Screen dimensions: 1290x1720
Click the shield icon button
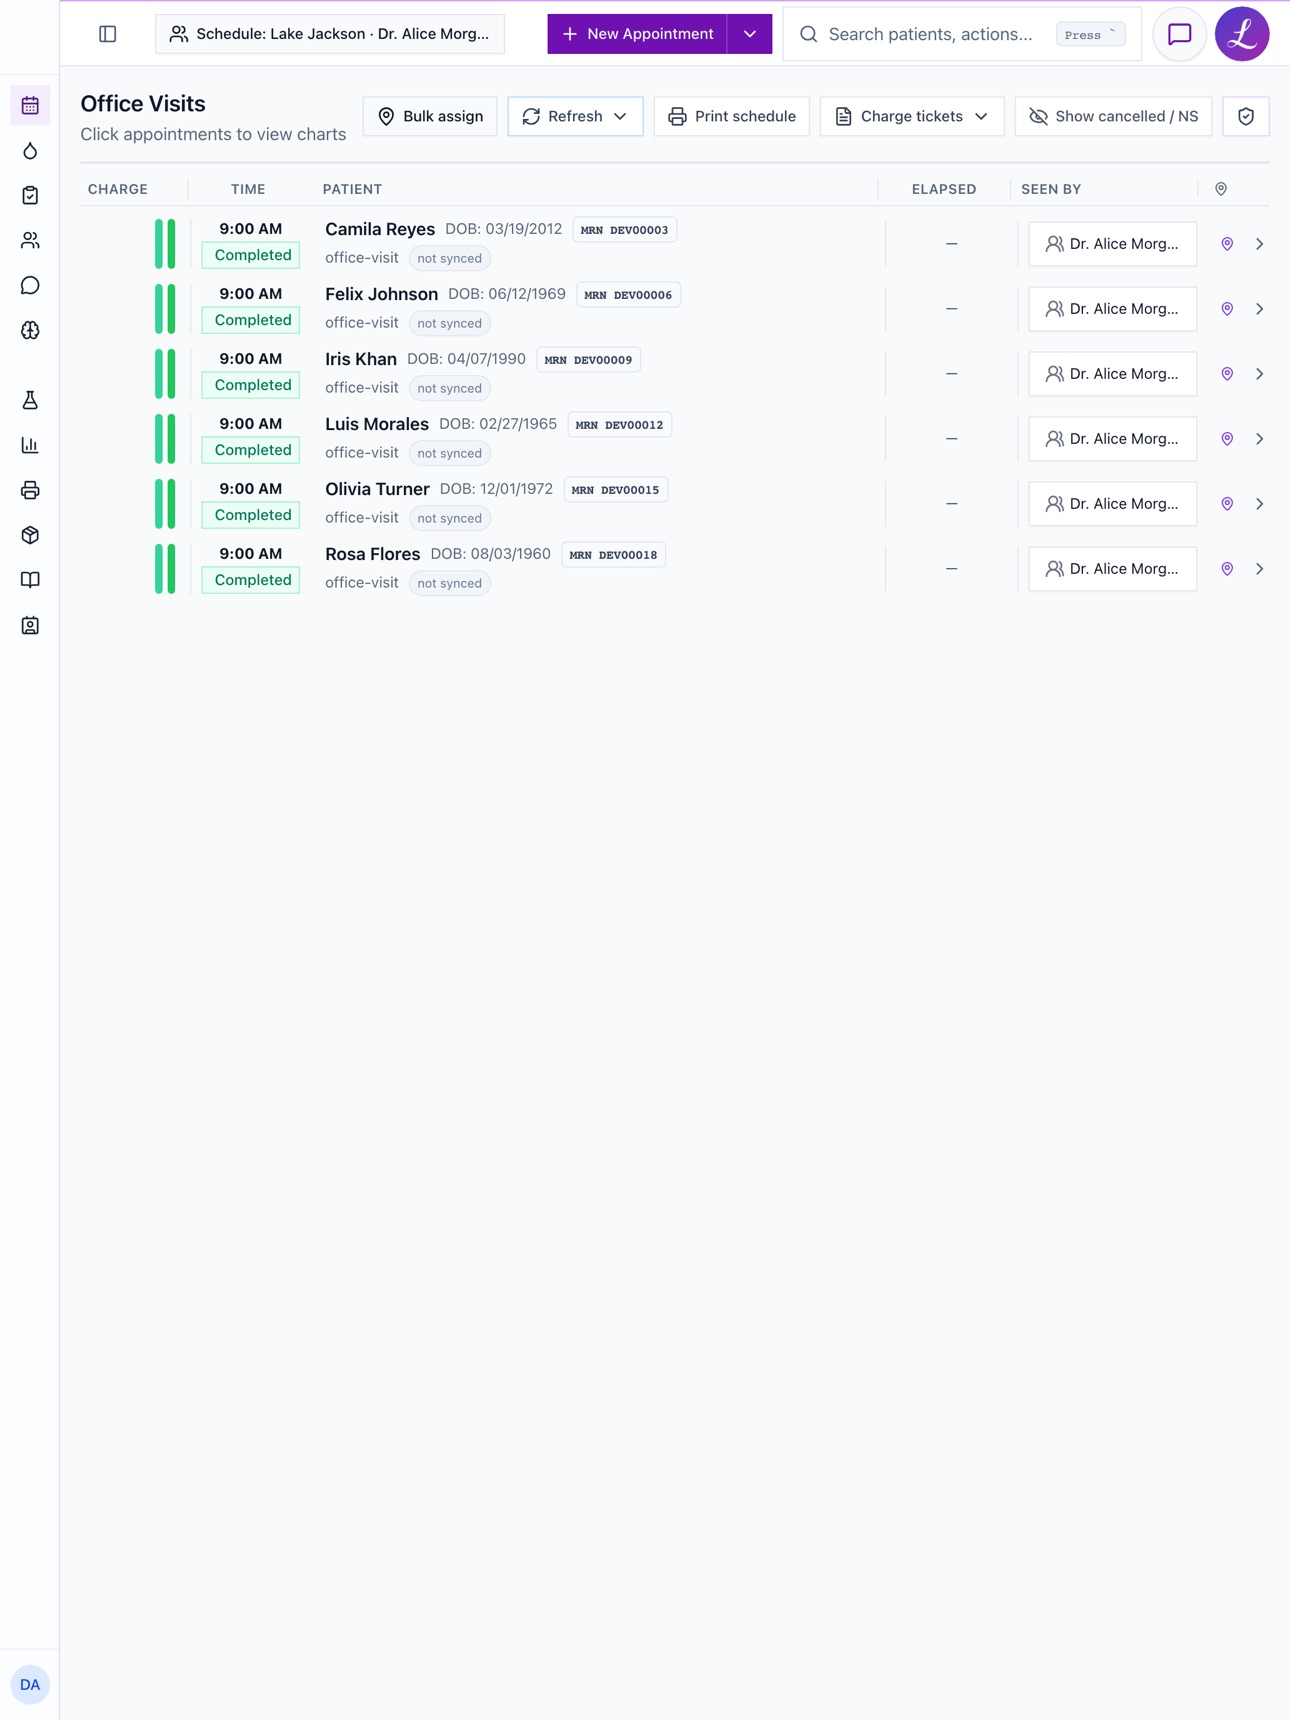pyautogui.click(x=1246, y=116)
